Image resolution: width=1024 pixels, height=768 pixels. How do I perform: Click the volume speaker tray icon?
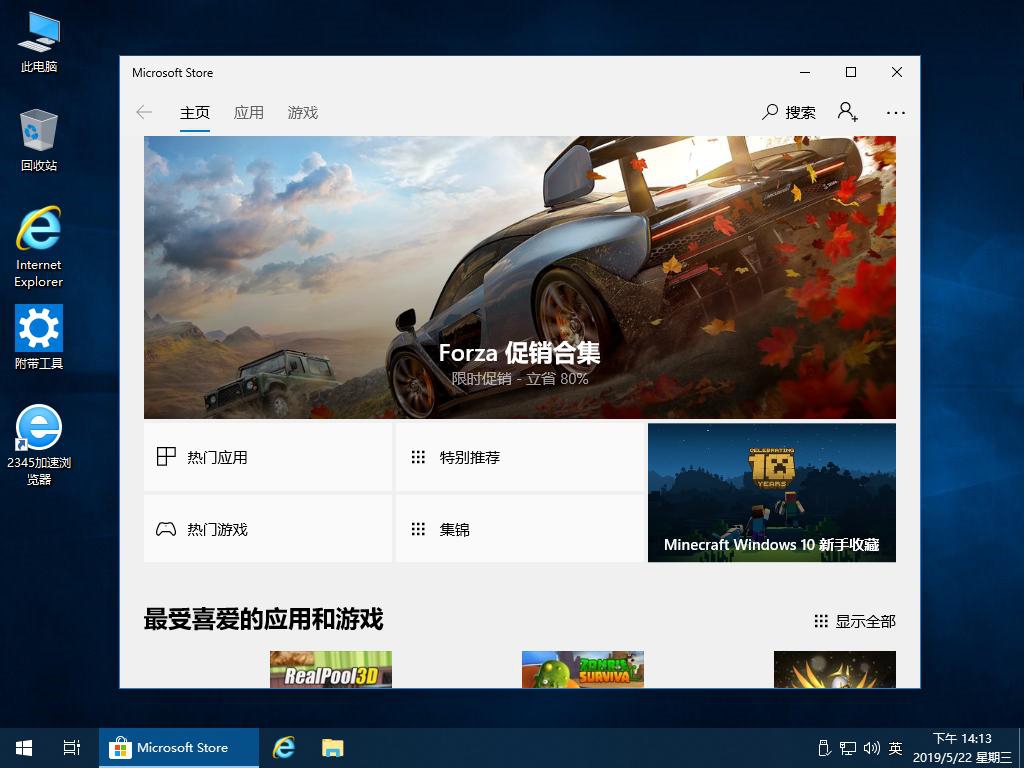coord(871,748)
